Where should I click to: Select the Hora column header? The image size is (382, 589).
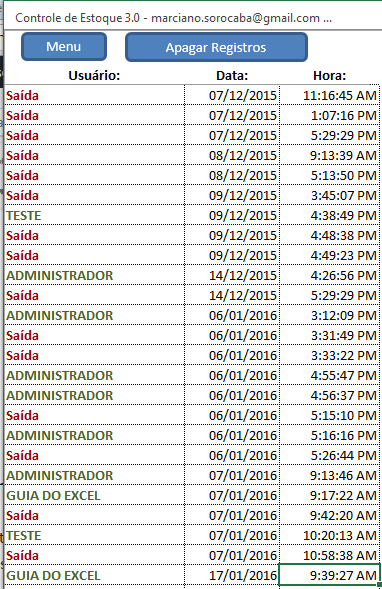329,76
